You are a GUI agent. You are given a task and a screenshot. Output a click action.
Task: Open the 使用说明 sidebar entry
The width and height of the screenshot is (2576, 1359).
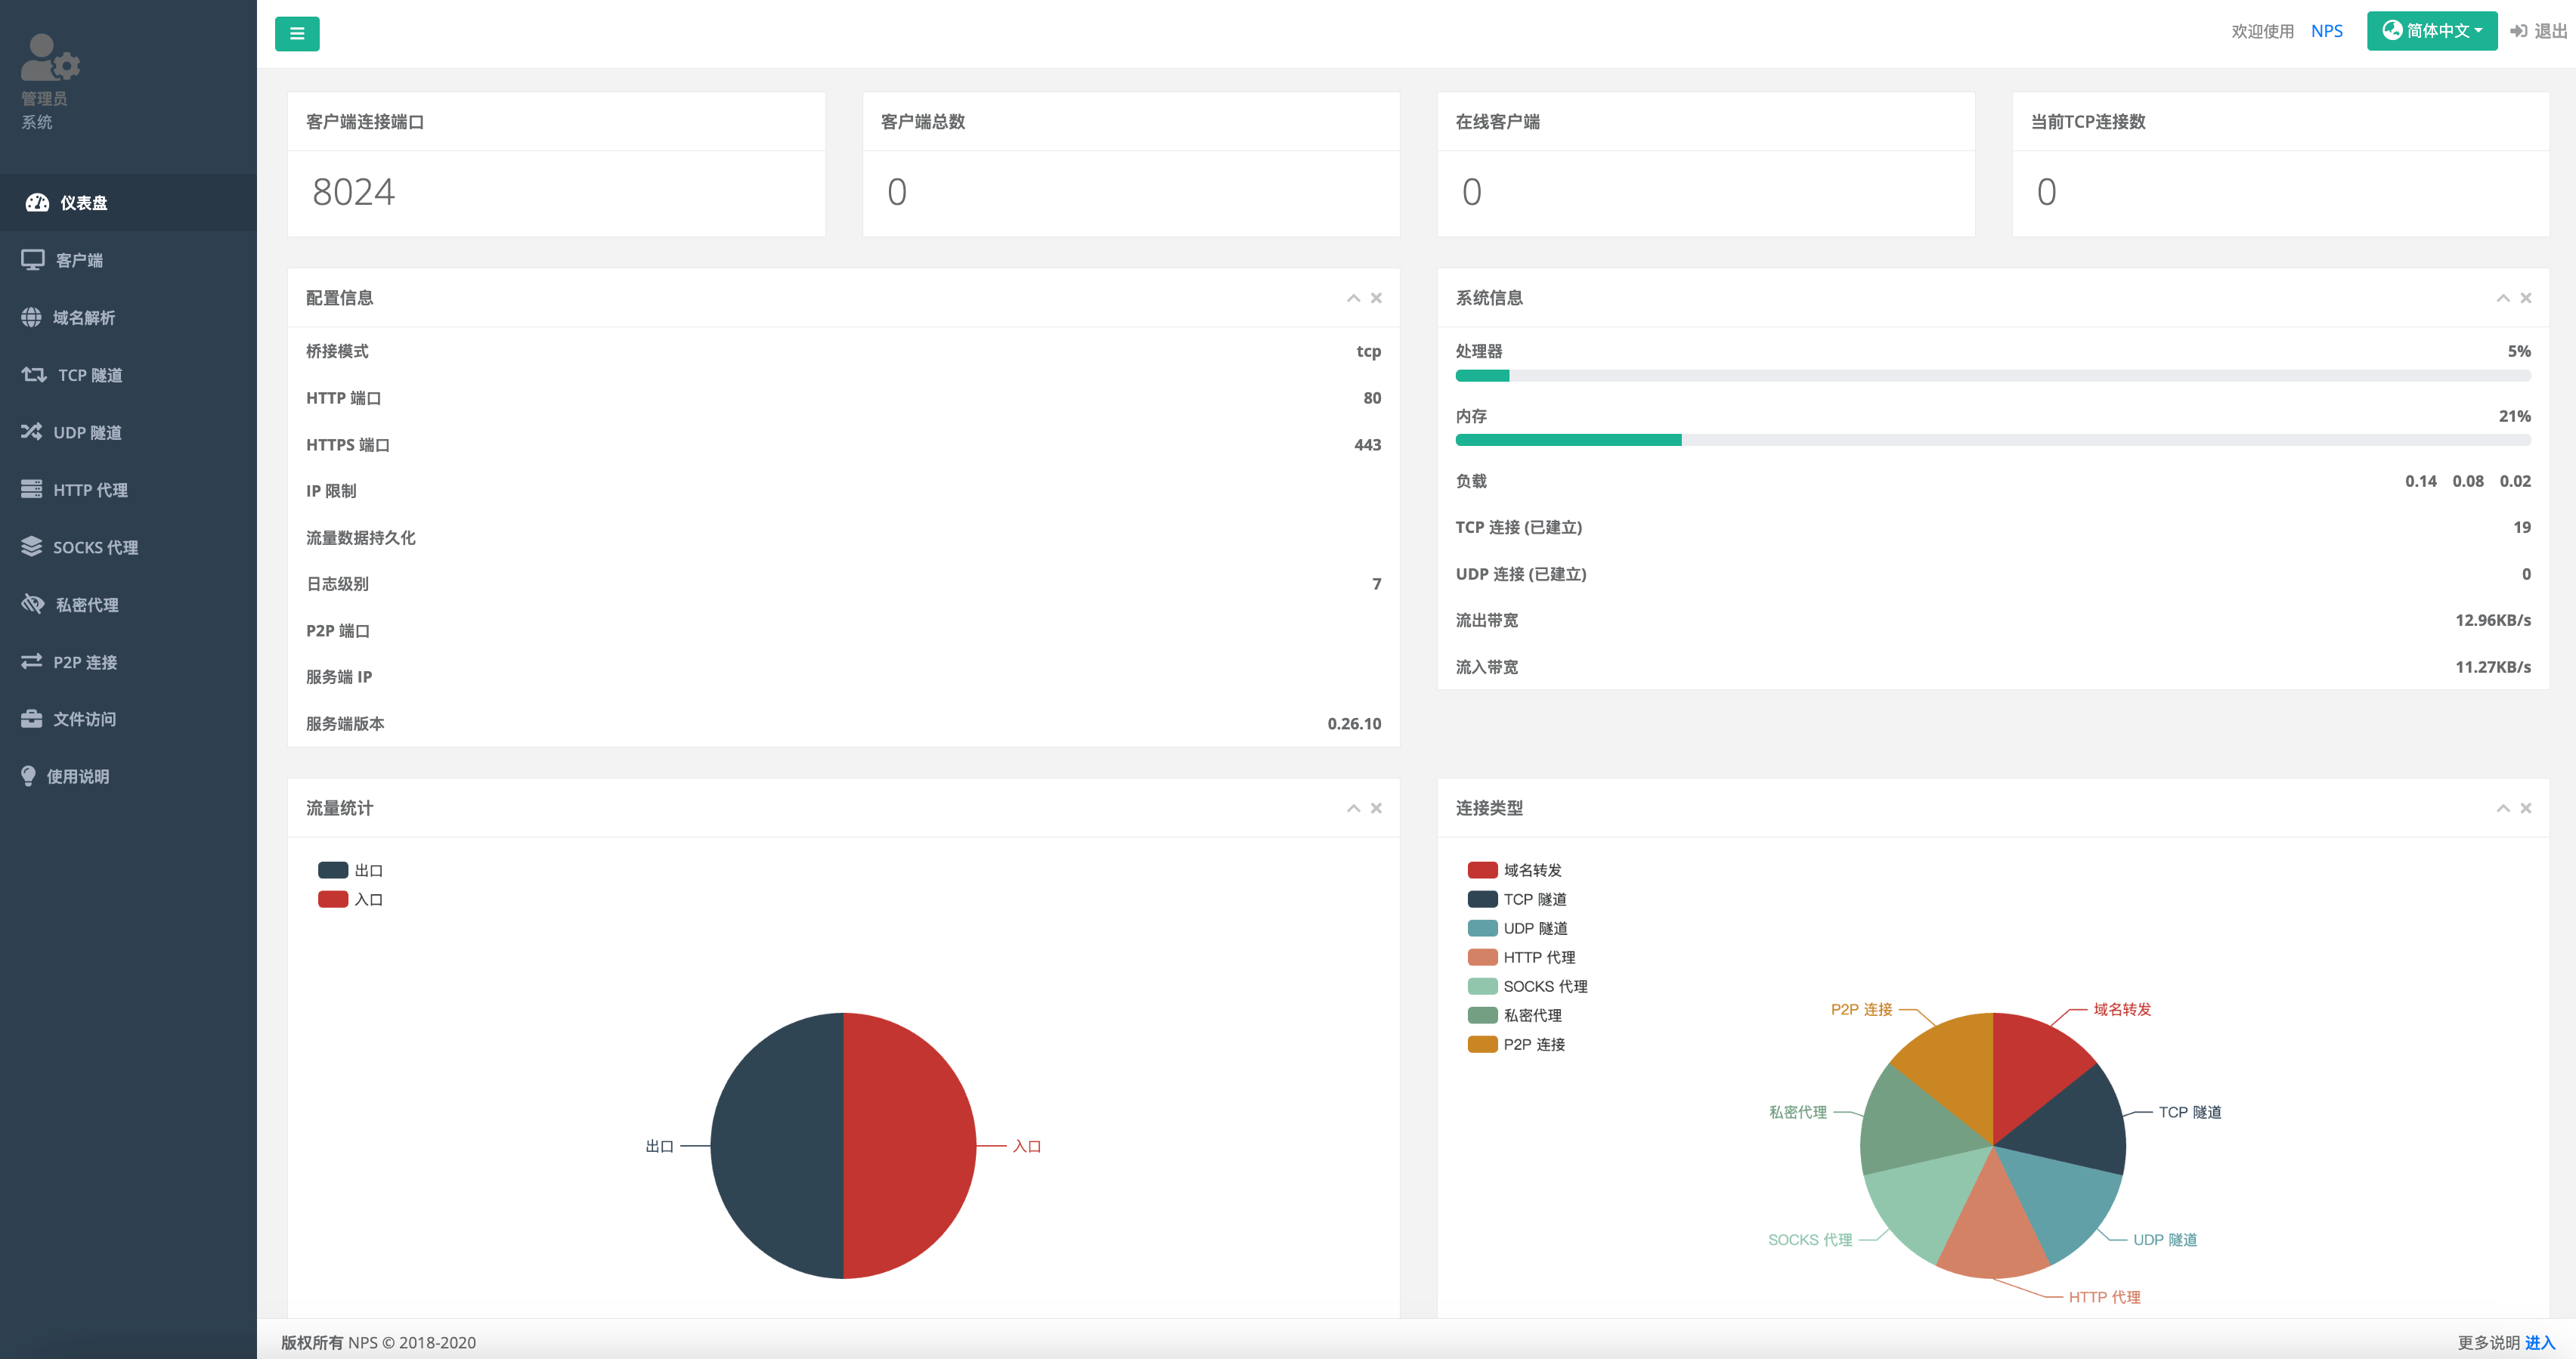(x=128, y=777)
